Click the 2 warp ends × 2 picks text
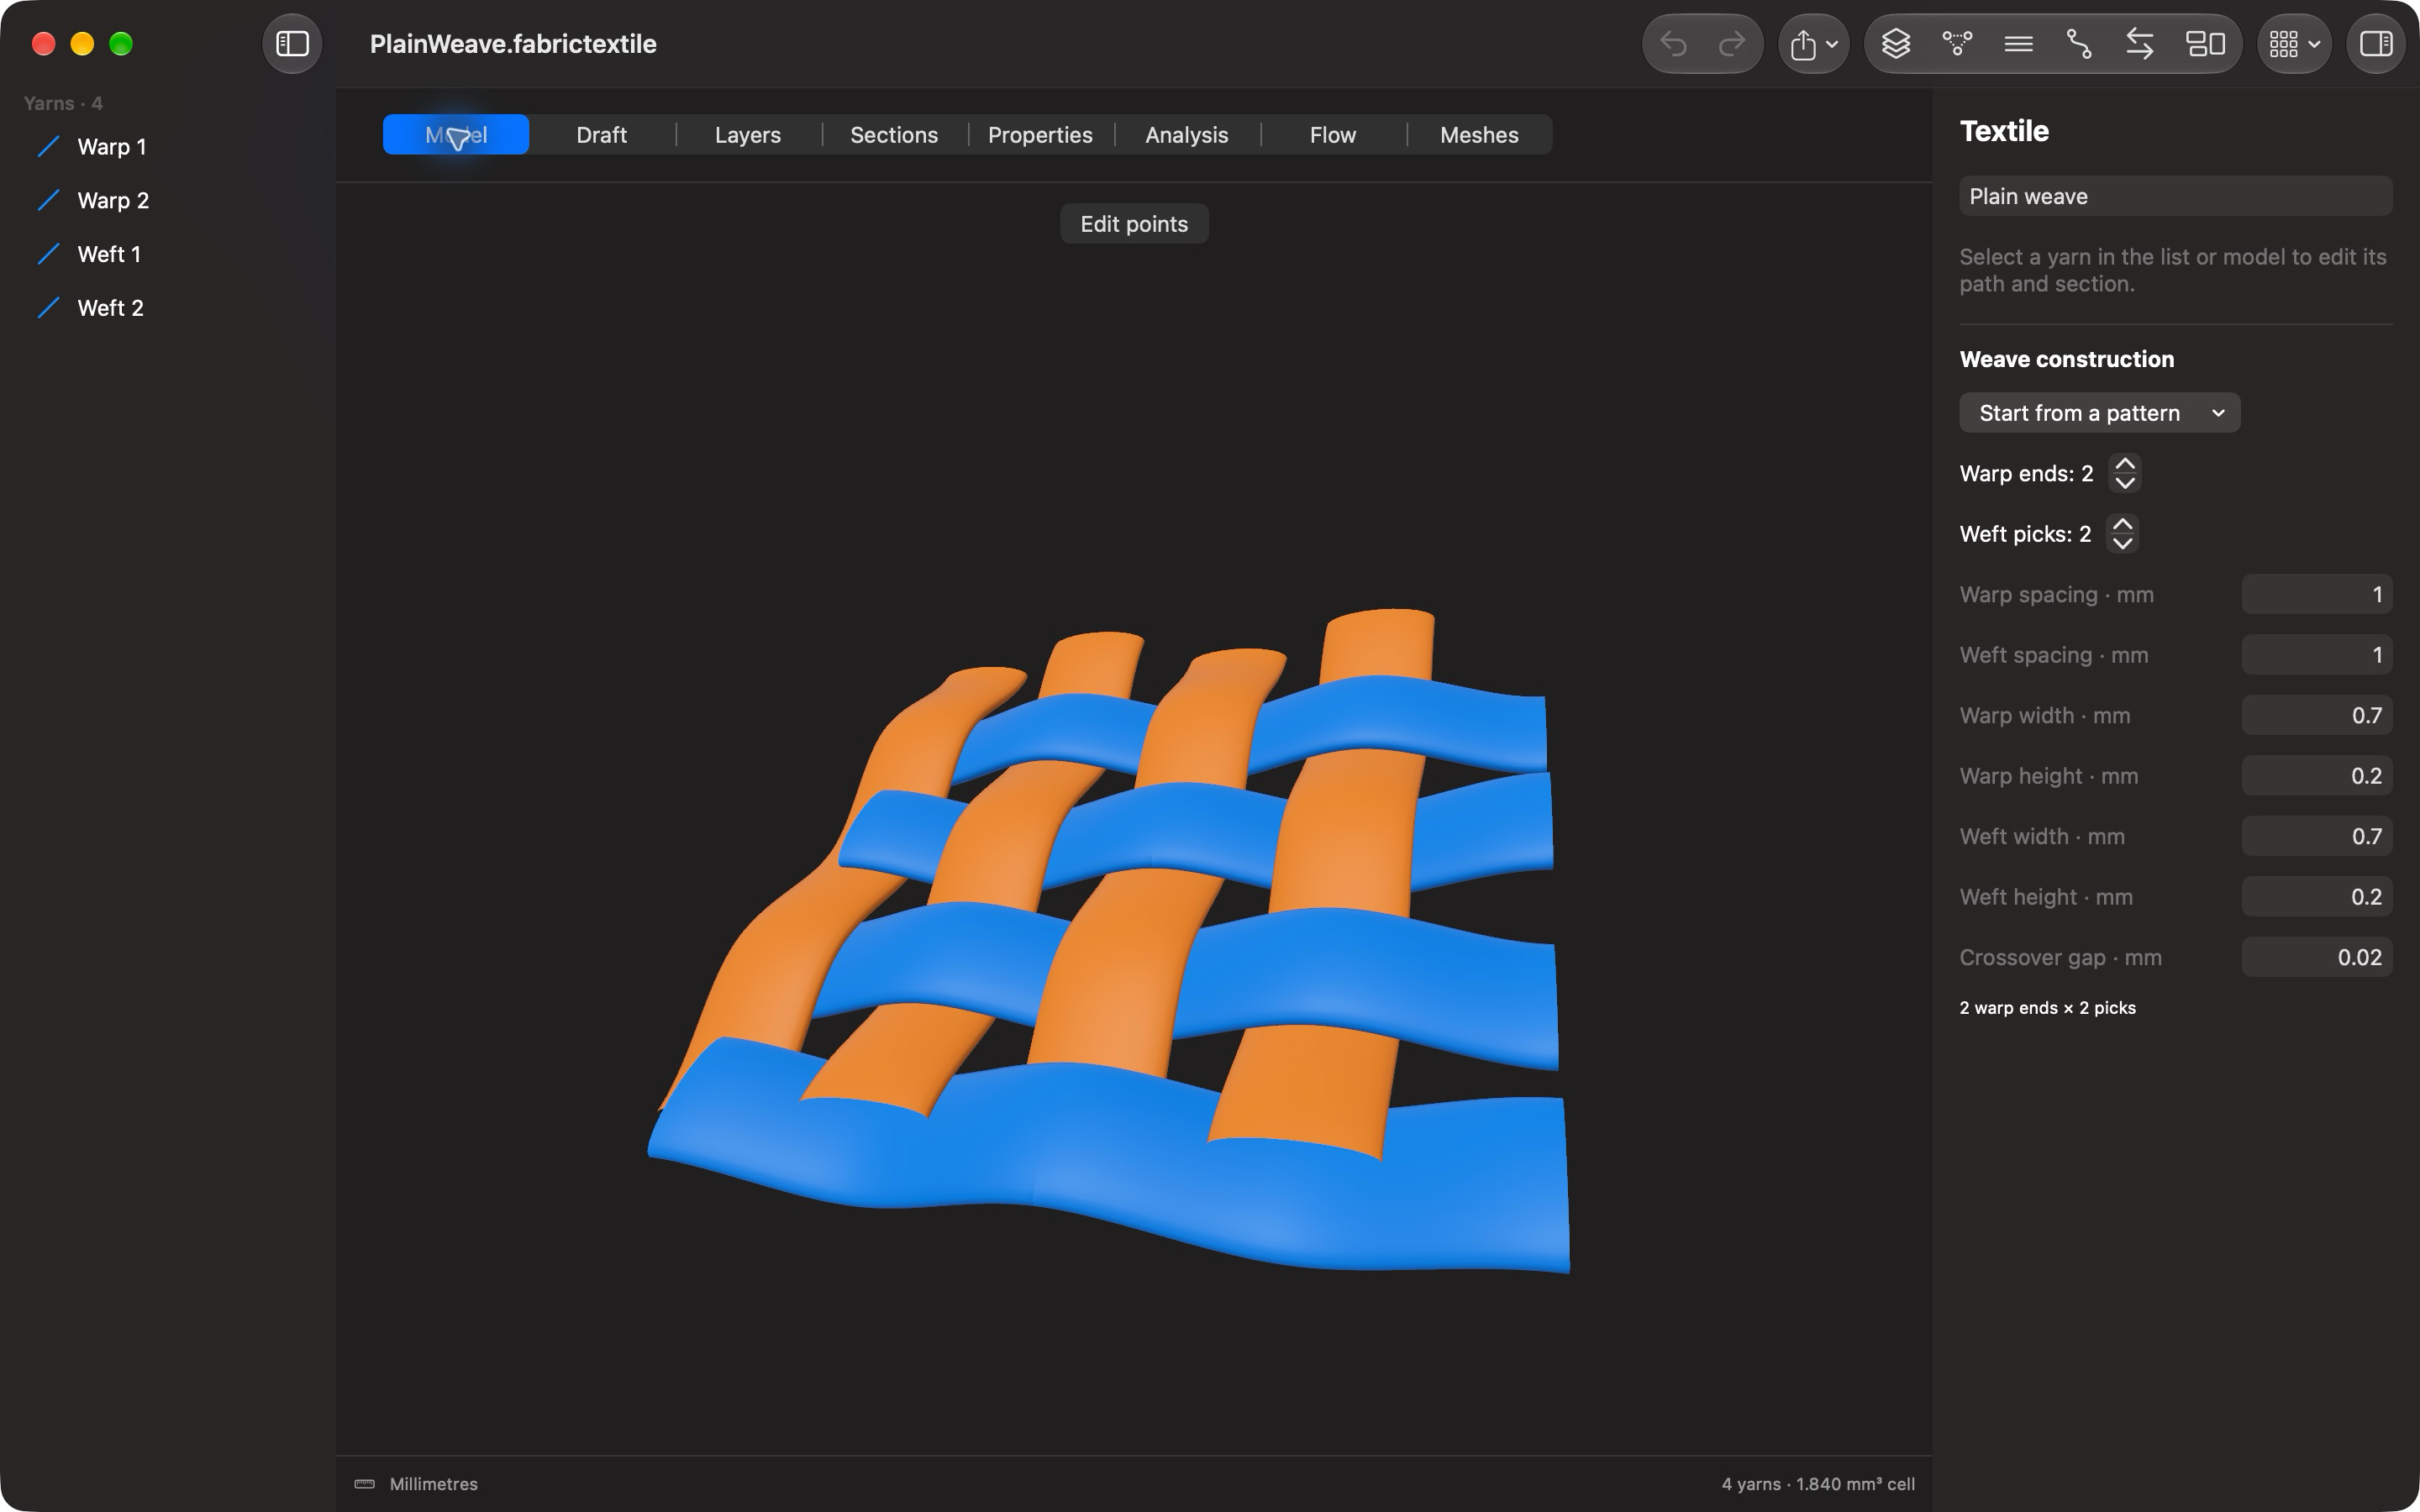The height and width of the screenshot is (1512, 2420). click(x=2047, y=1008)
